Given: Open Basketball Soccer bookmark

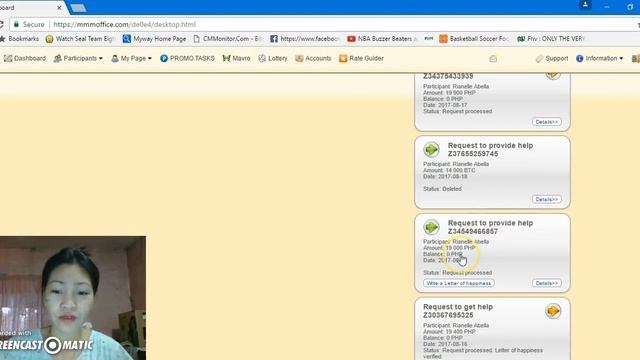Looking at the screenshot, I should pos(474,39).
